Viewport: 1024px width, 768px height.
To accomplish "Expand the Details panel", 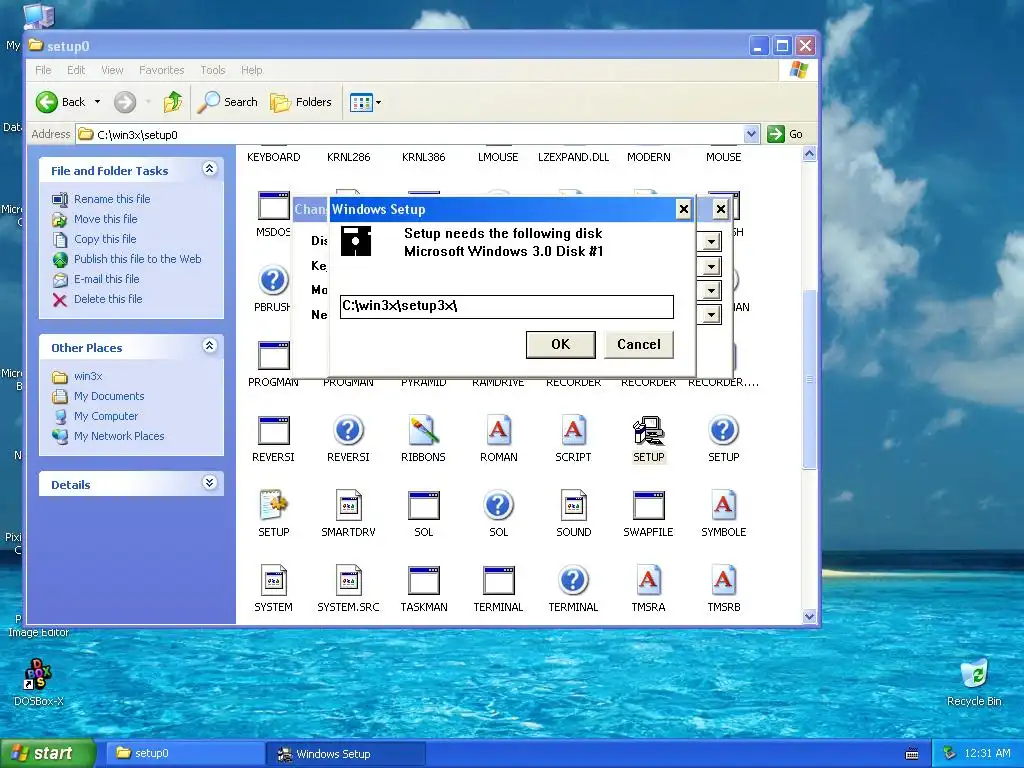I will [209, 483].
